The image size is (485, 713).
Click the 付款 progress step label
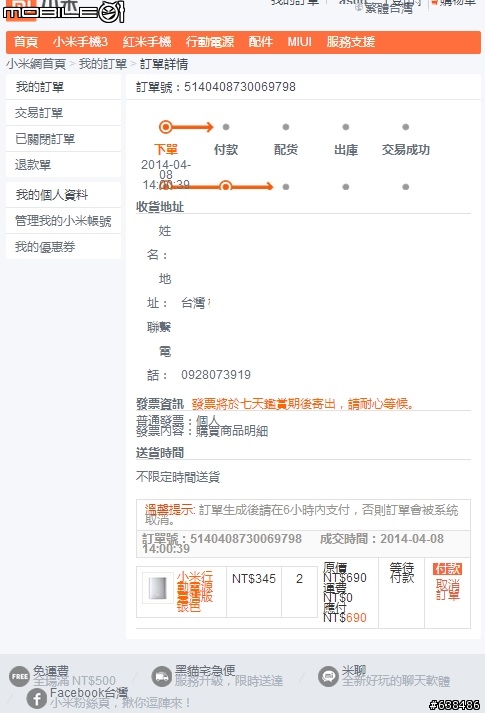(226, 150)
